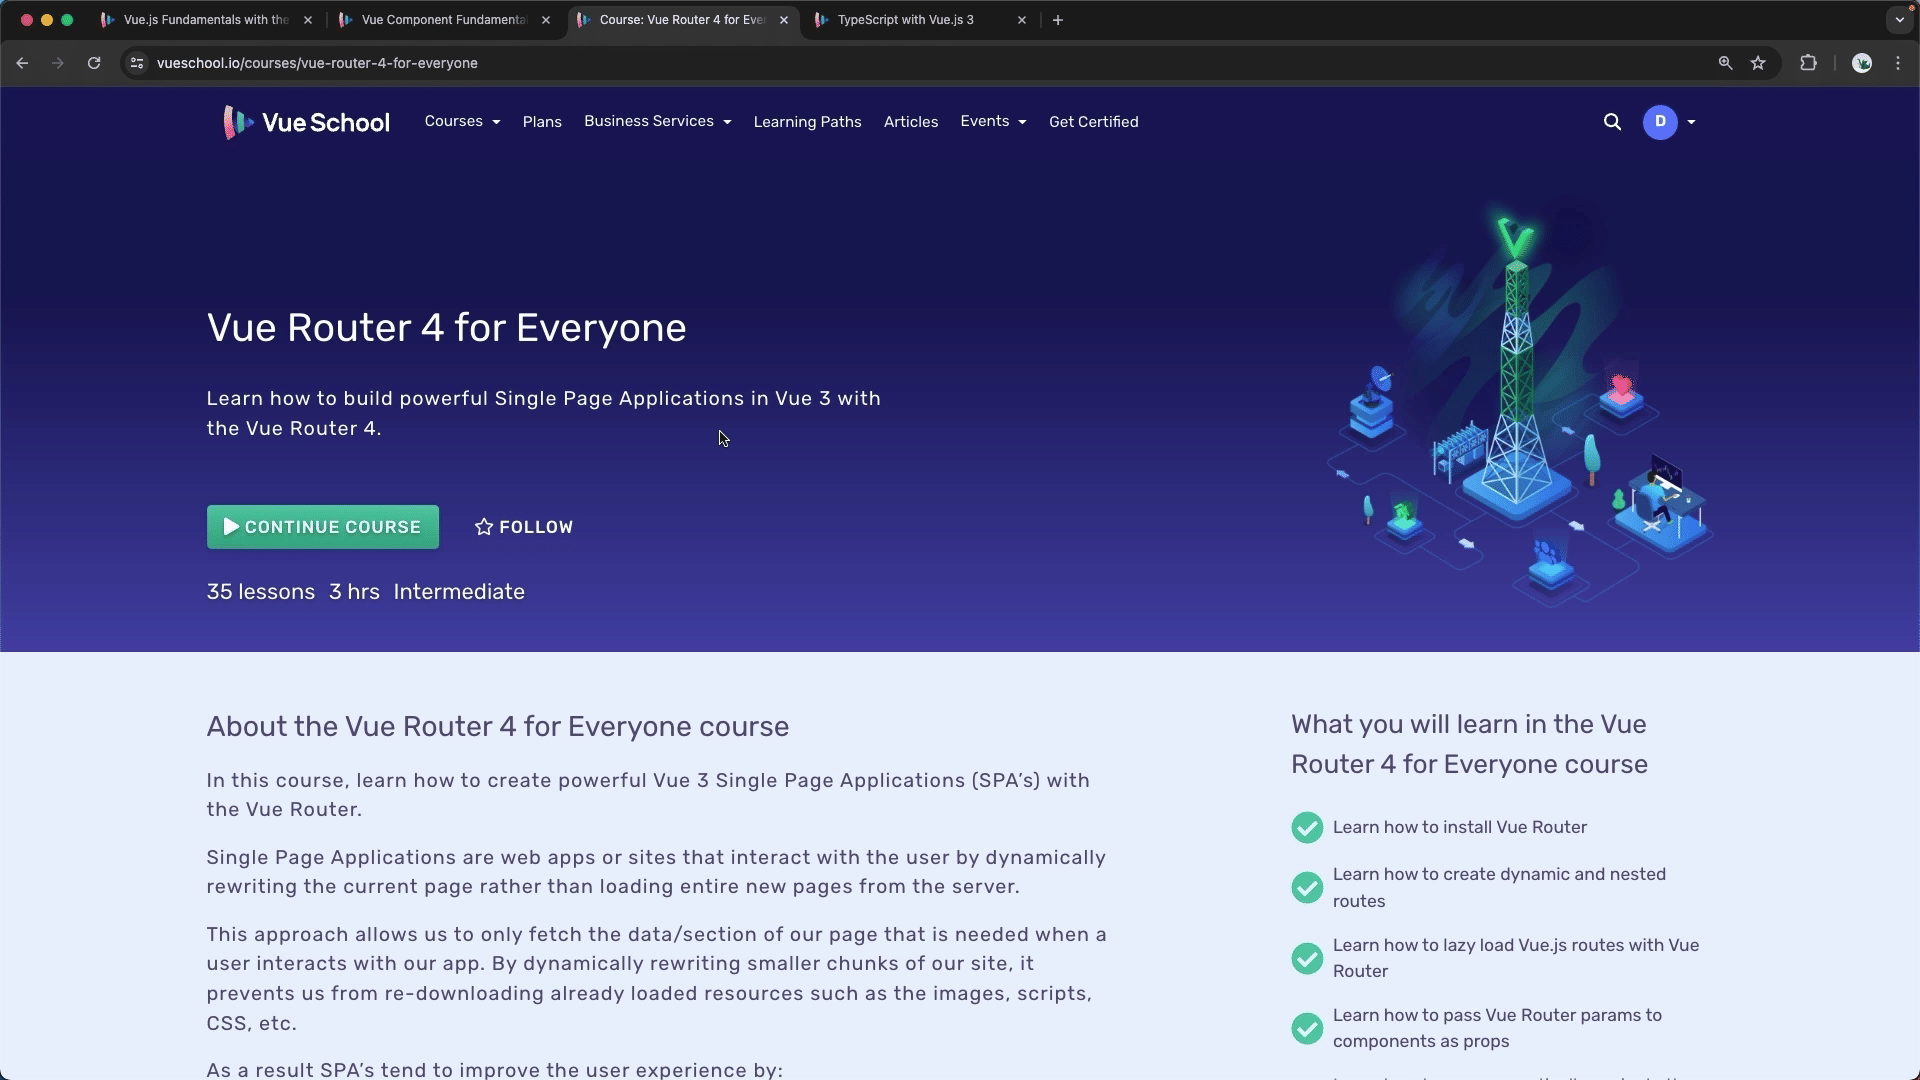1920x1080 pixels.
Task: Click the paragraph beginning 'Single Page Applications are'
Action: click(x=656, y=872)
